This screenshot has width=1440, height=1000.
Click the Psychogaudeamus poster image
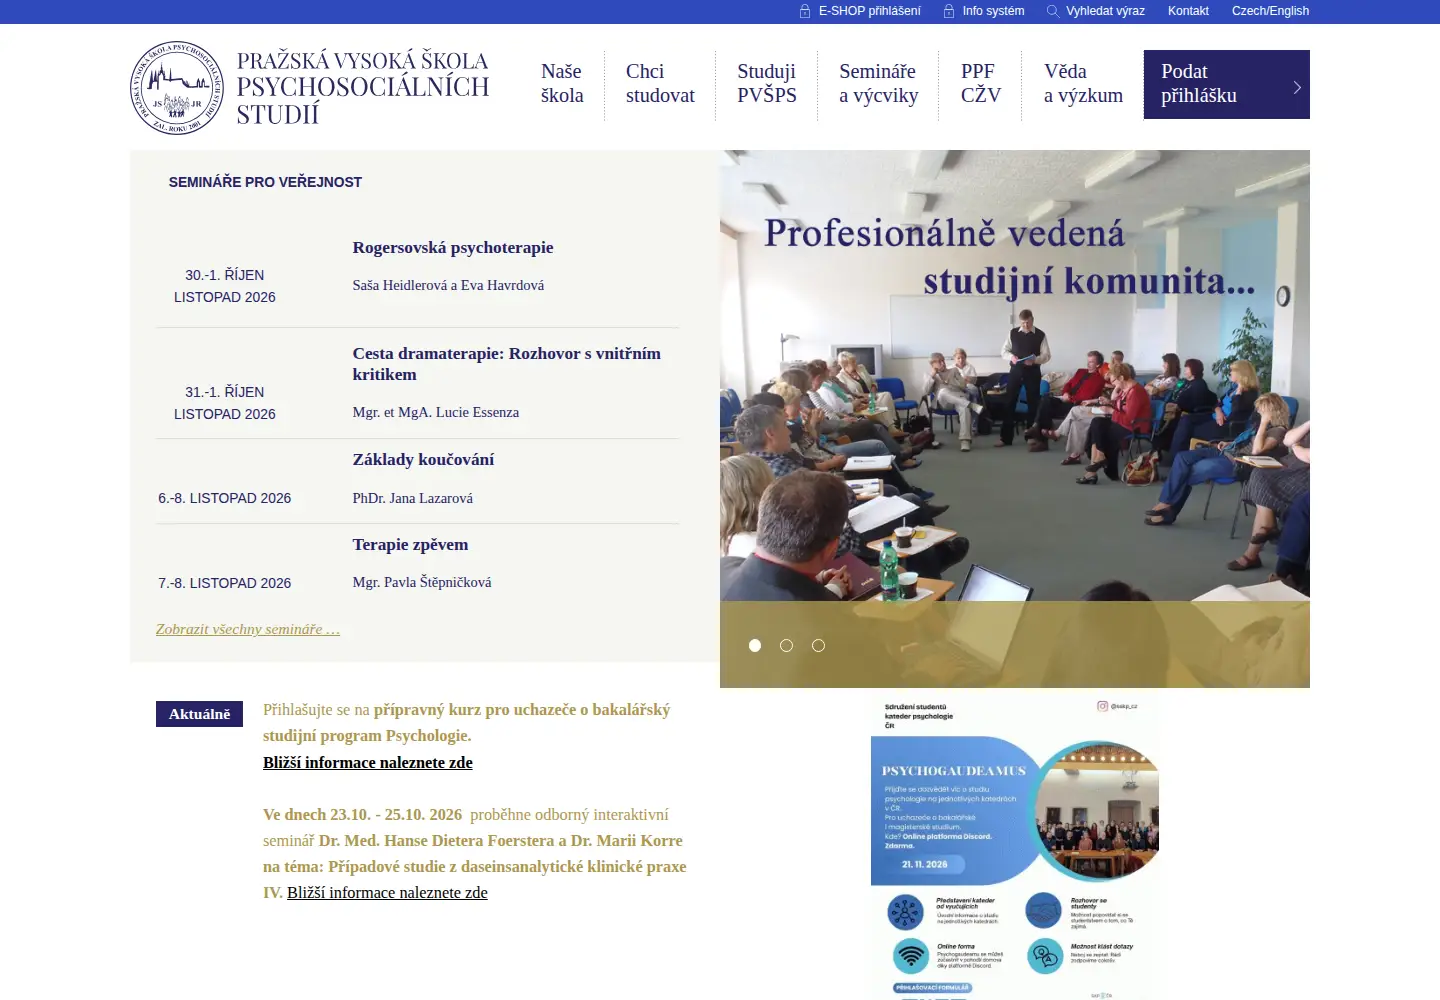pos(1015,848)
